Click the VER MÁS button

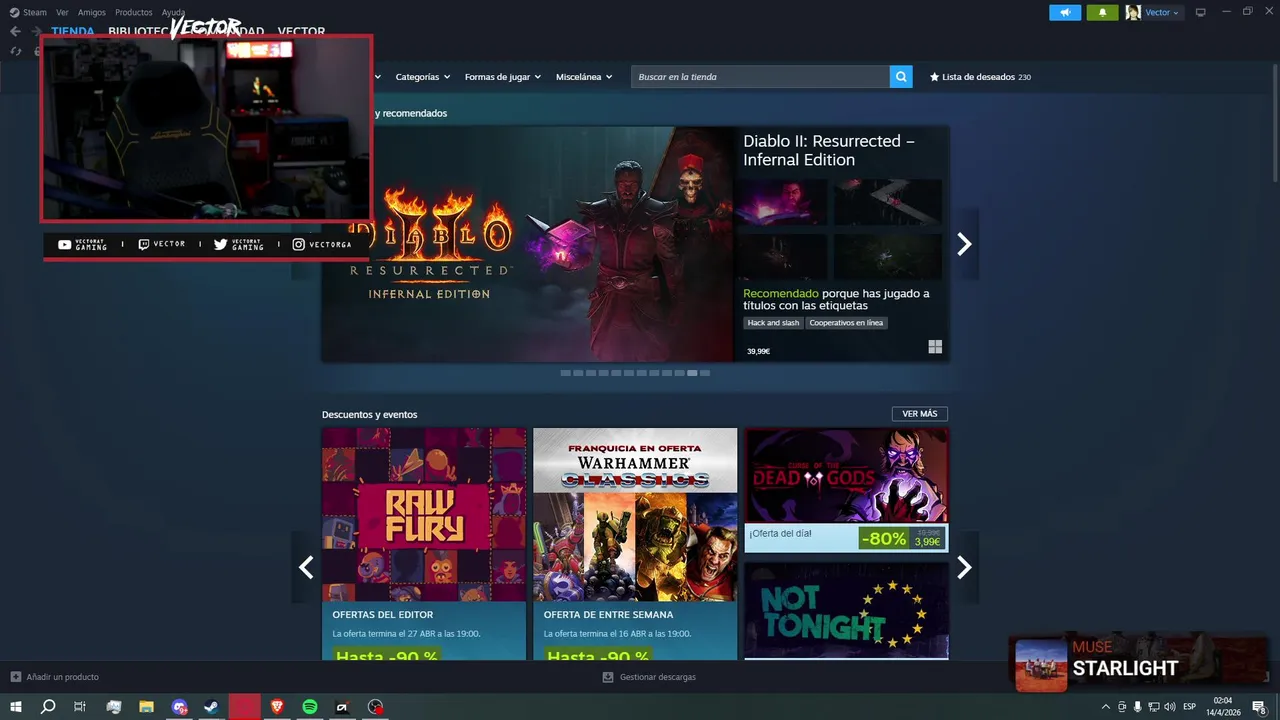(x=920, y=414)
